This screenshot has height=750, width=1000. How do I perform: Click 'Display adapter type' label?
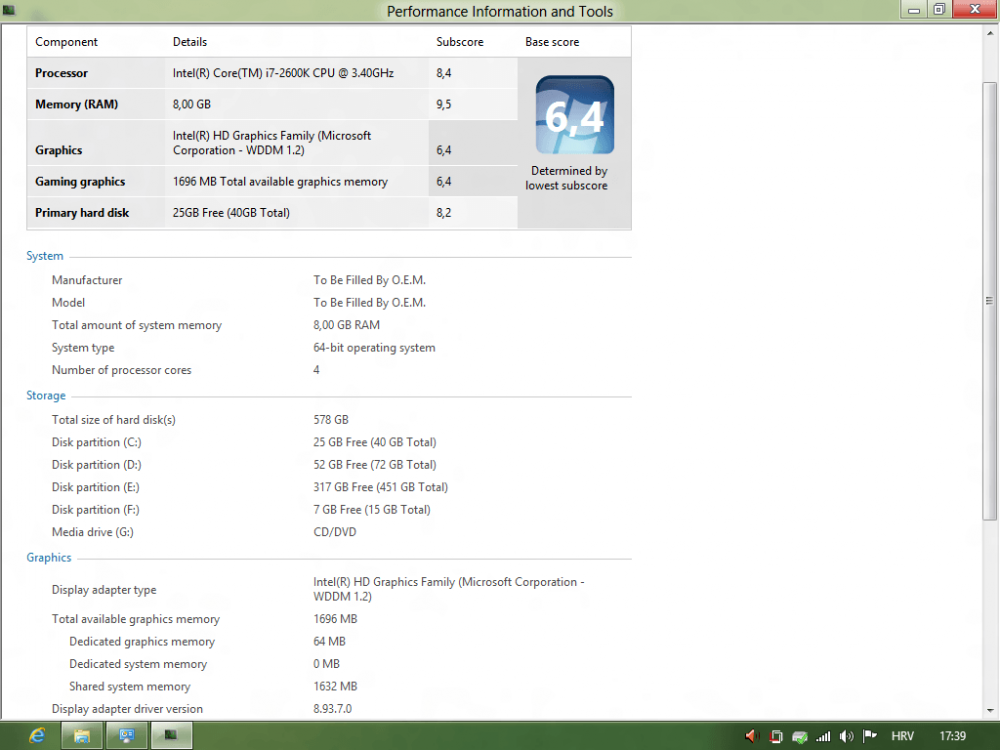(x=104, y=590)
